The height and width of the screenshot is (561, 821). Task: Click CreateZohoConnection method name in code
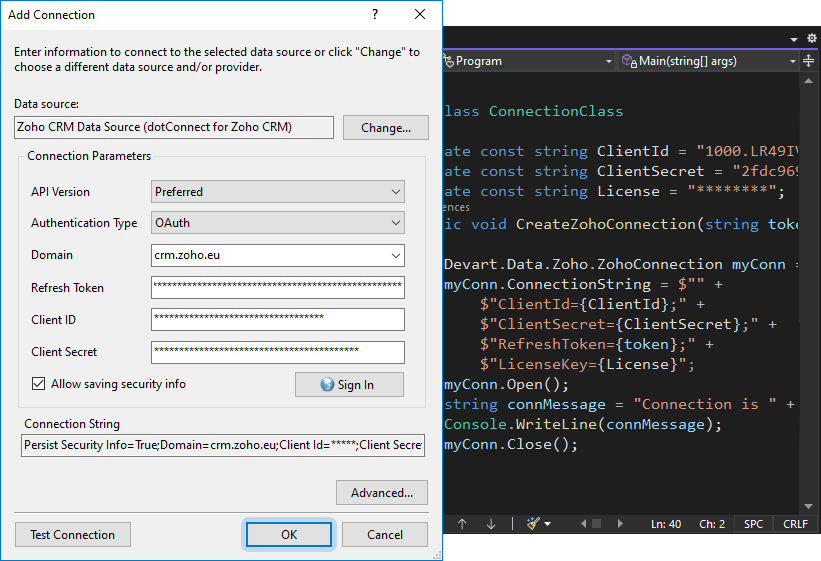click(x=606, y=224)
